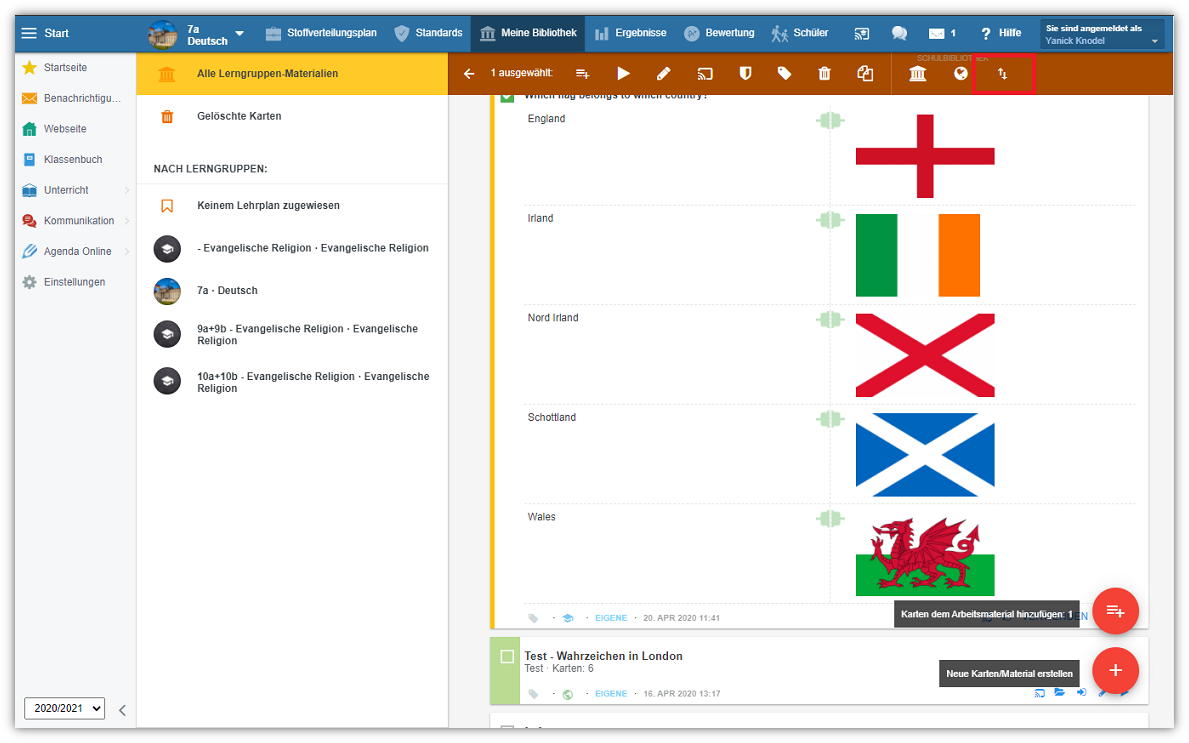Publish the card using the toolbar globe icon
Image resolution: width=1189 pixels, height=743 pixels.
(x=961, y=74)
